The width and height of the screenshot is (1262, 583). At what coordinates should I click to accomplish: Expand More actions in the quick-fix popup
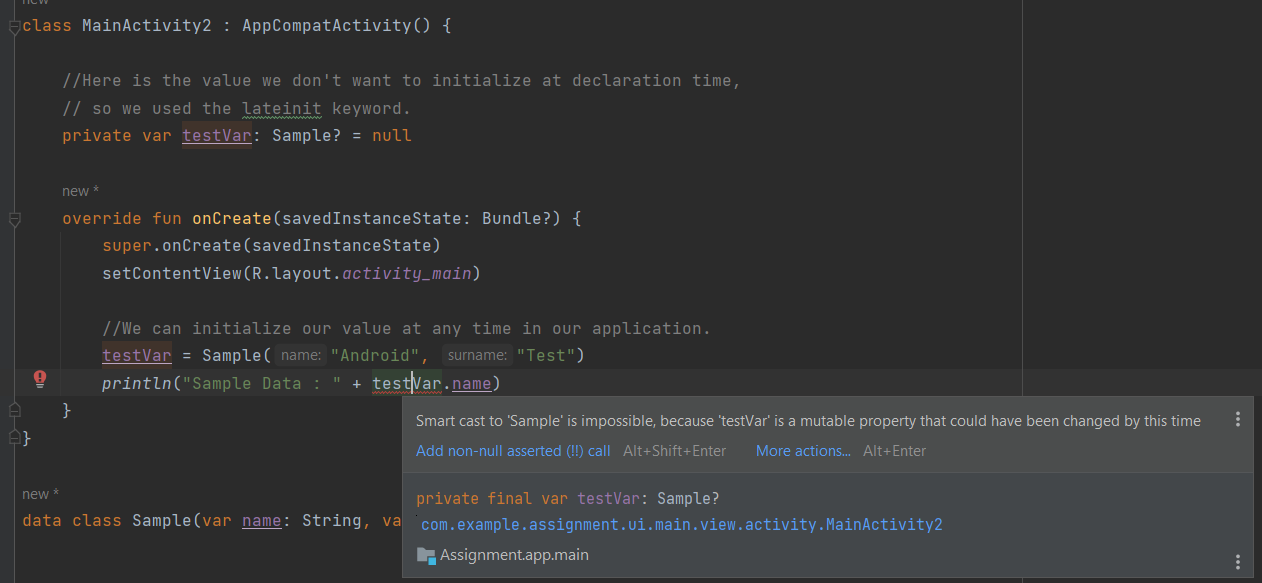point(802,451)
